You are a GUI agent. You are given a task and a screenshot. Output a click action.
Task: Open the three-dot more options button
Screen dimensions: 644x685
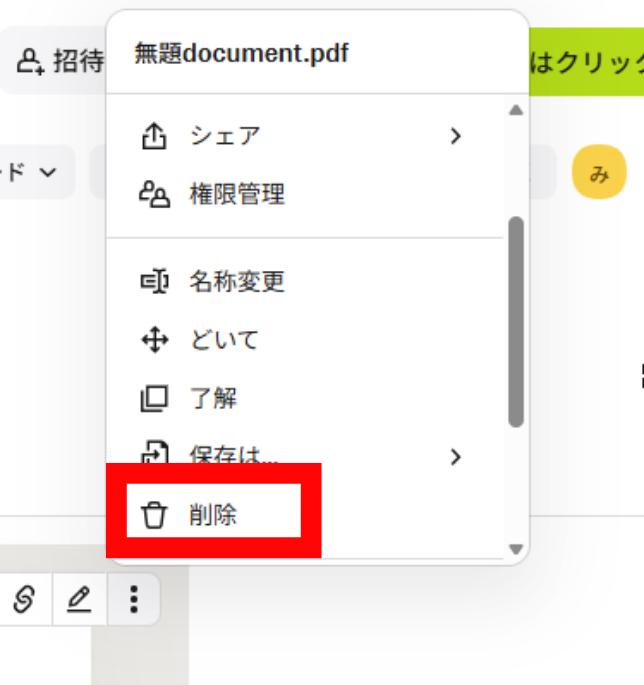(134, 599)
